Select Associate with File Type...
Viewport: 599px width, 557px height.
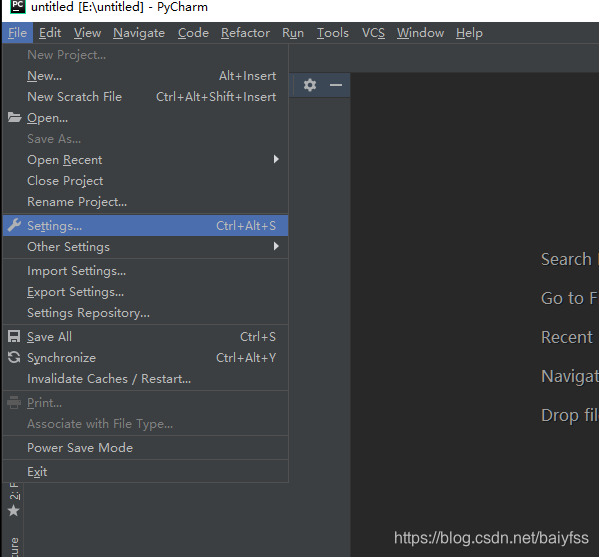[x=145, y=424]
